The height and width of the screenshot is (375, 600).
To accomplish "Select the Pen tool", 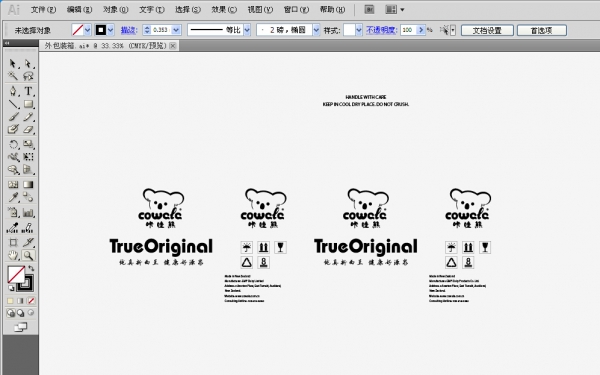I will pos(13,91).
